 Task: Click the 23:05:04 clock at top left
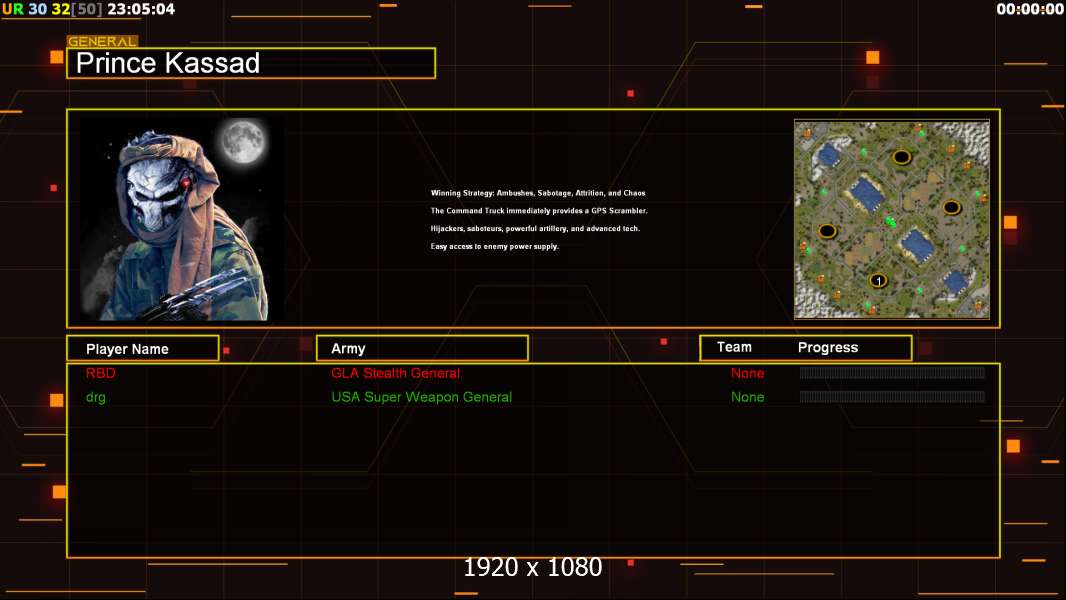tap(141, 9)
